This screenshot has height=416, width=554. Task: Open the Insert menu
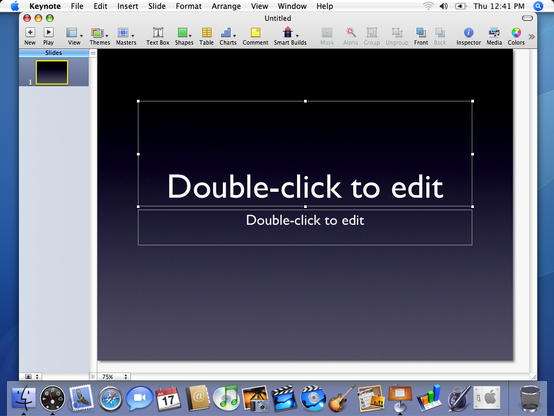click(128, 6)
